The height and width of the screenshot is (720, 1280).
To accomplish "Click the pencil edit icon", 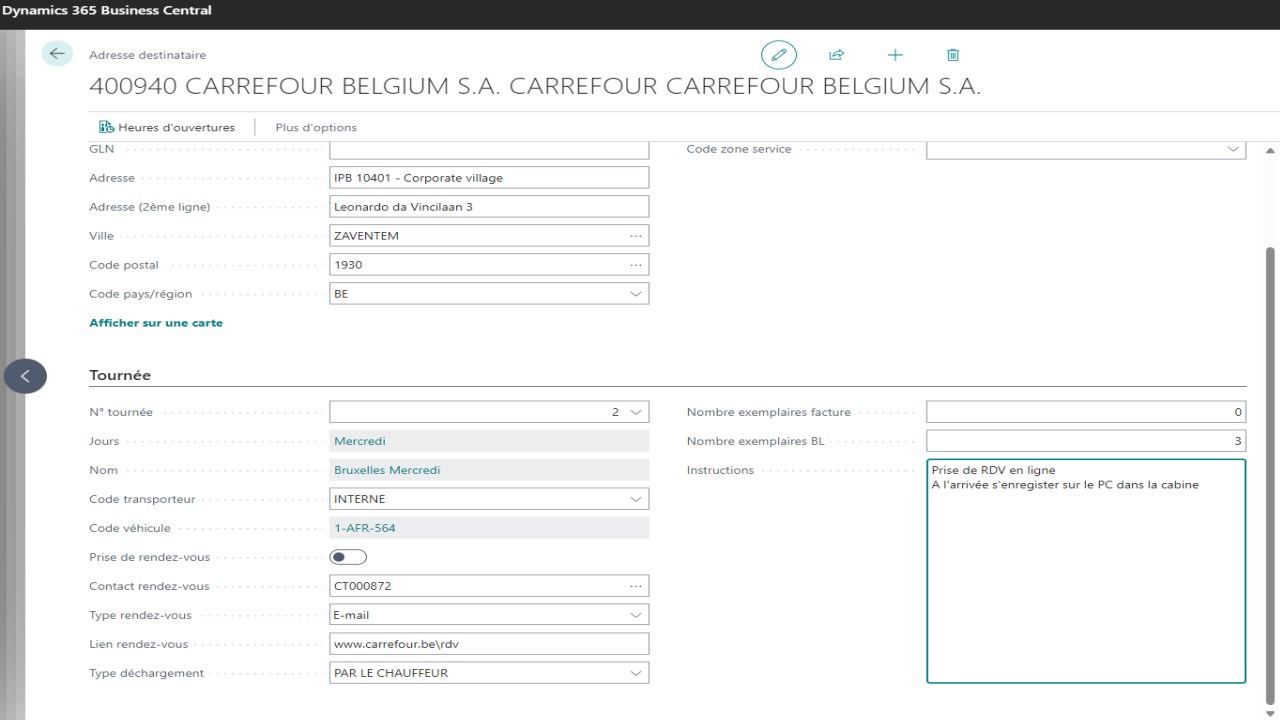I will click(779, 55).
